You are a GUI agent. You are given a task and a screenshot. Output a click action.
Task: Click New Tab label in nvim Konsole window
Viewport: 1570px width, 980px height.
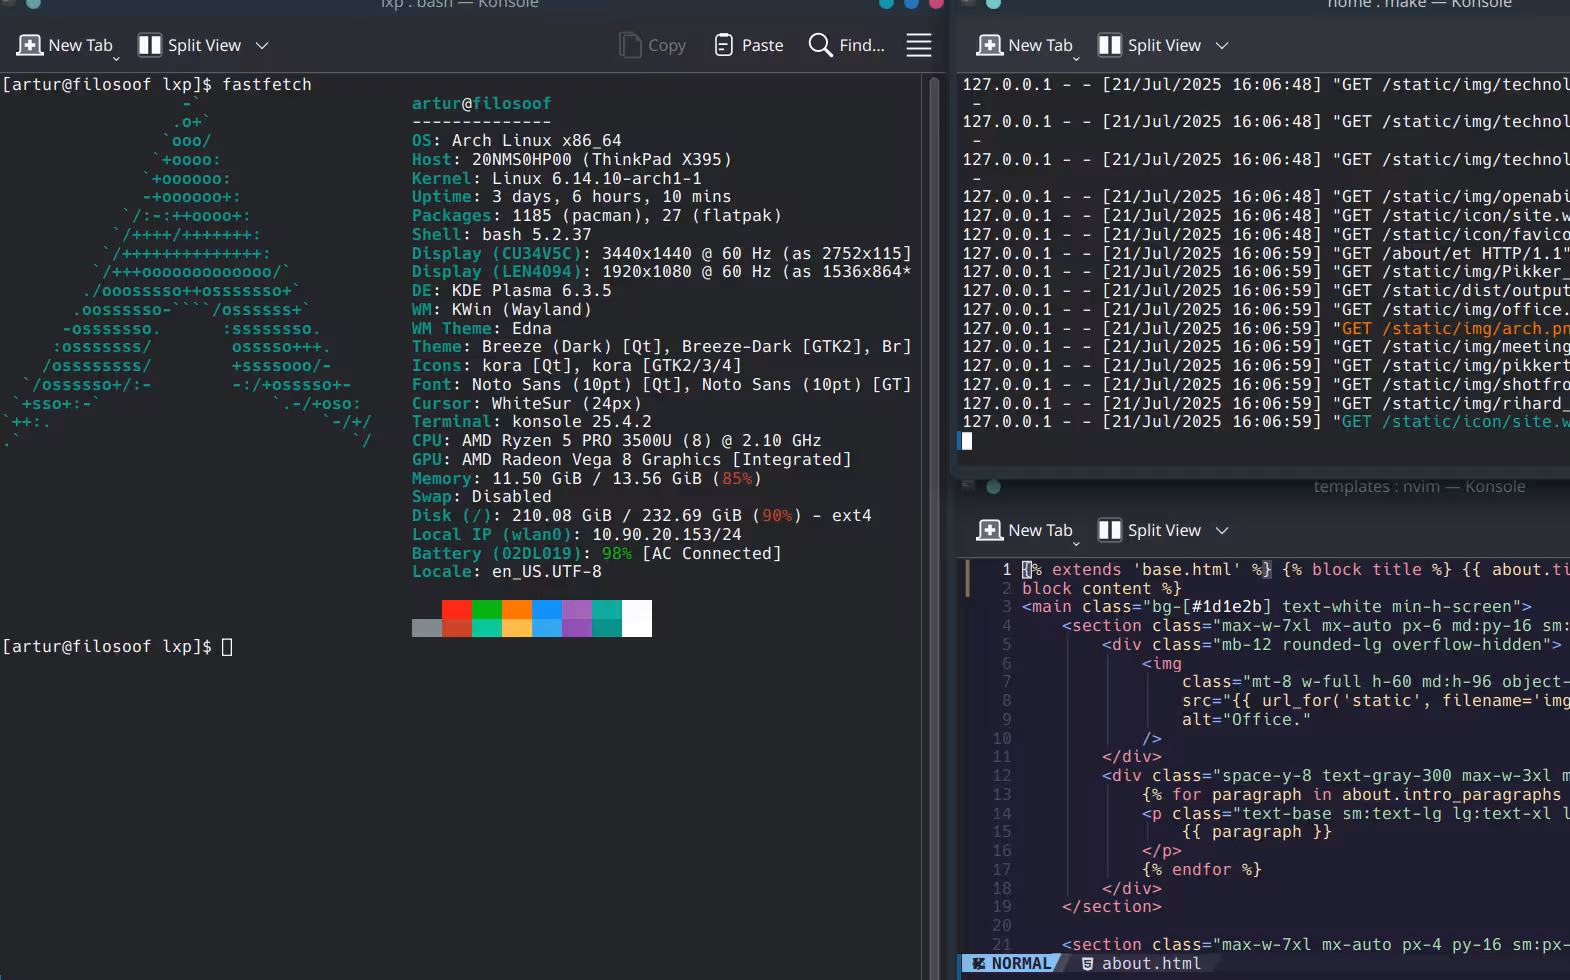[1040, 530]
